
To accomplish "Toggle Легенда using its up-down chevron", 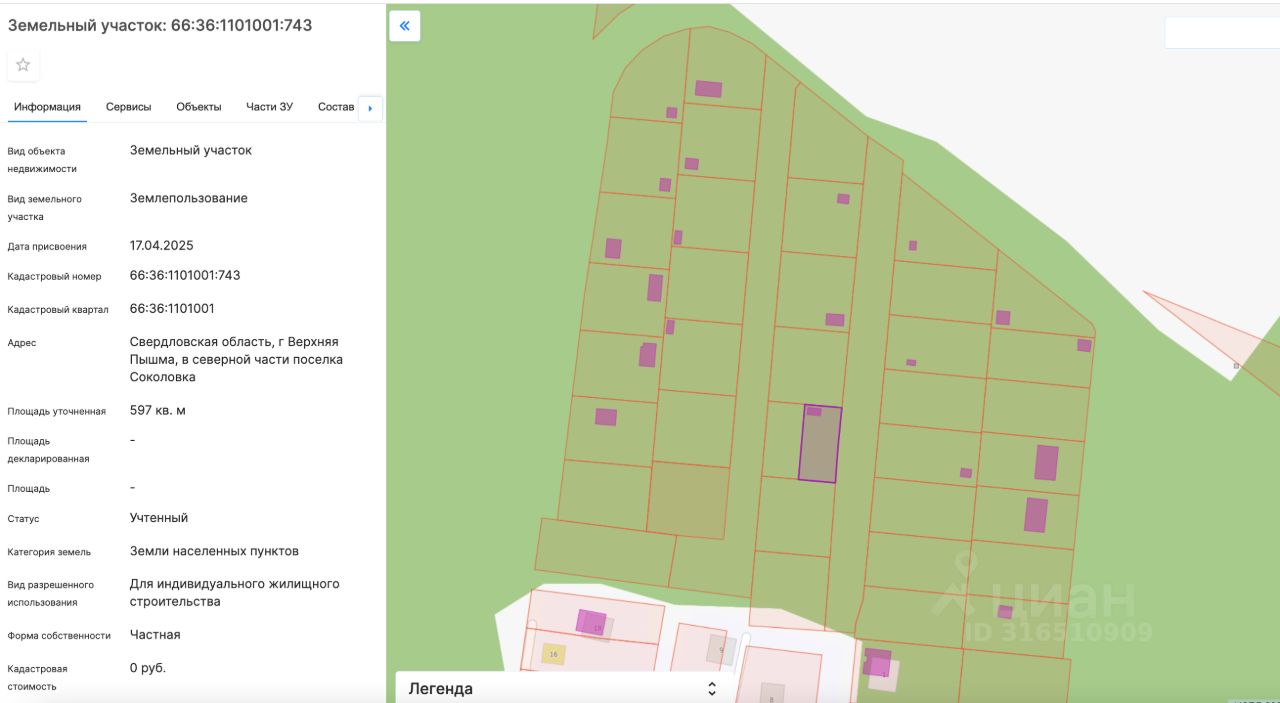I will [x=712, y=688].
